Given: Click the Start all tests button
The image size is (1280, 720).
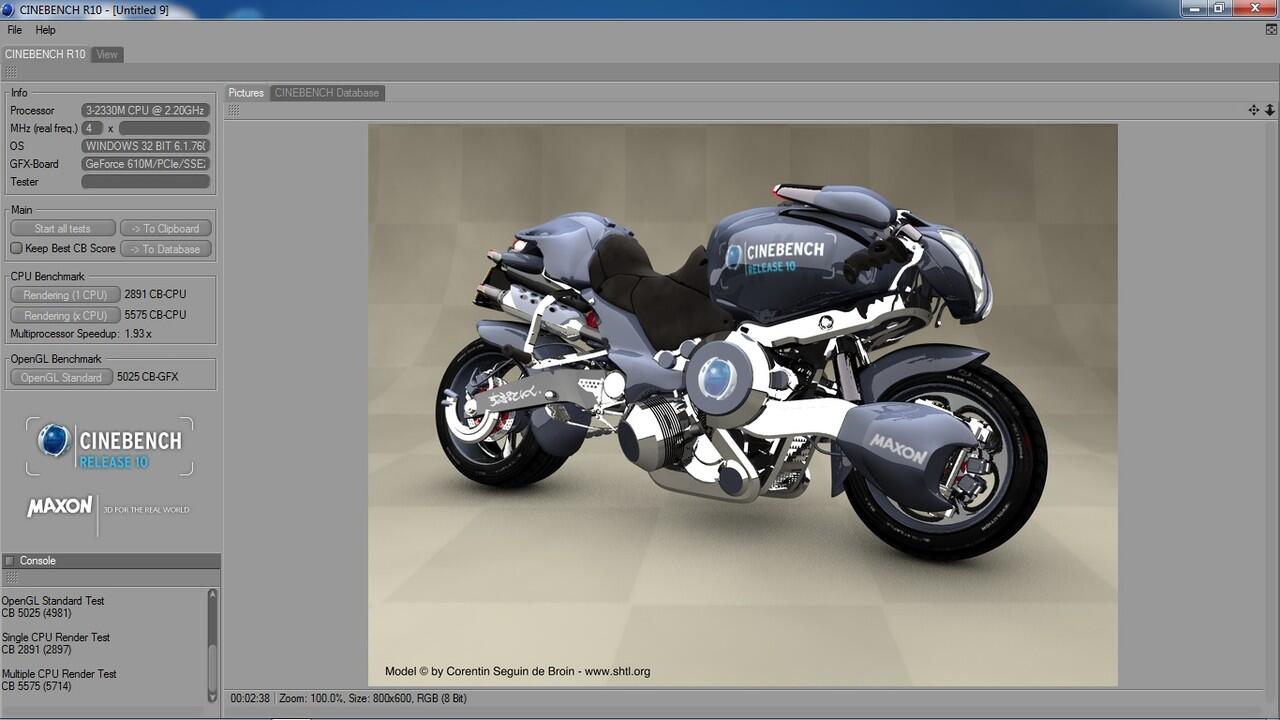Looking at the screenshot, I should click(62, 228).
